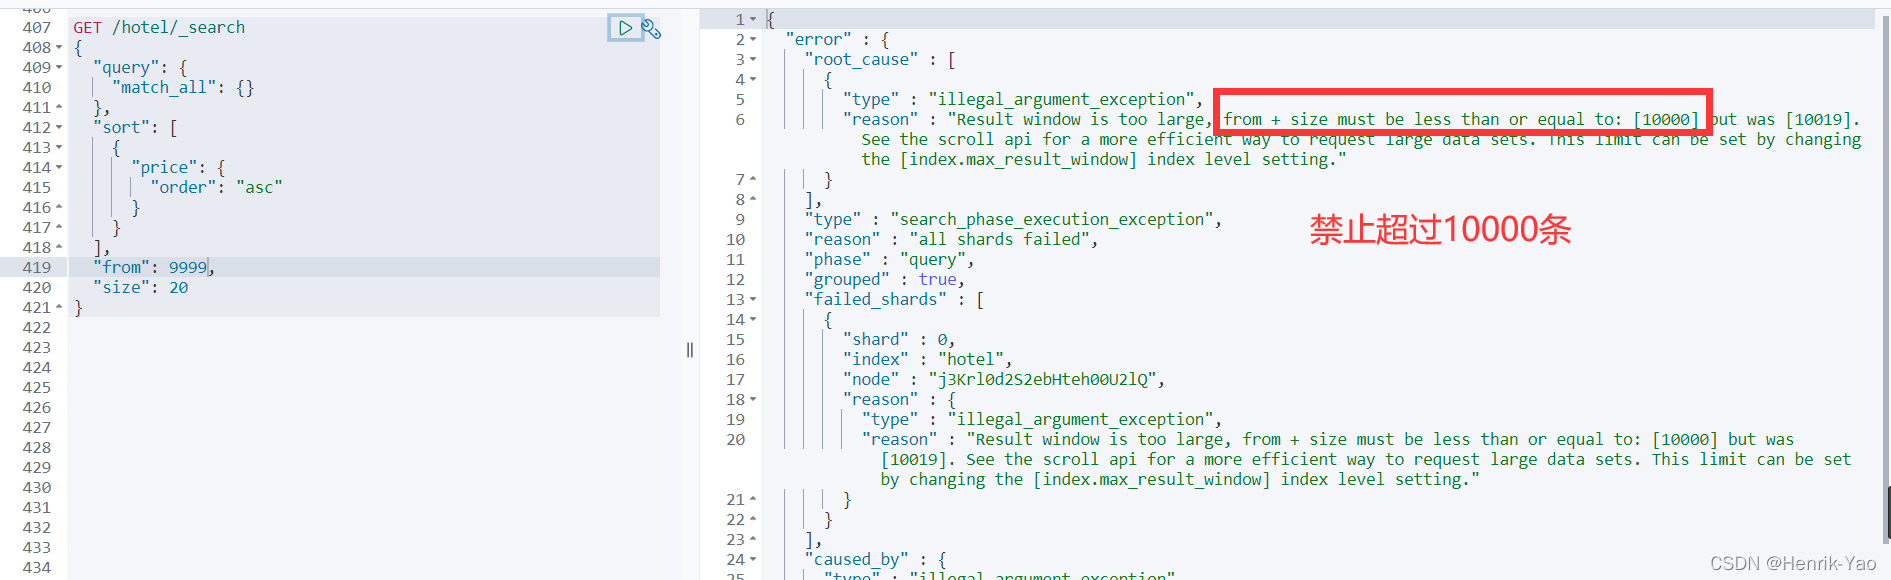Click the fold marker at response line 7

click(x=753, y=179)
